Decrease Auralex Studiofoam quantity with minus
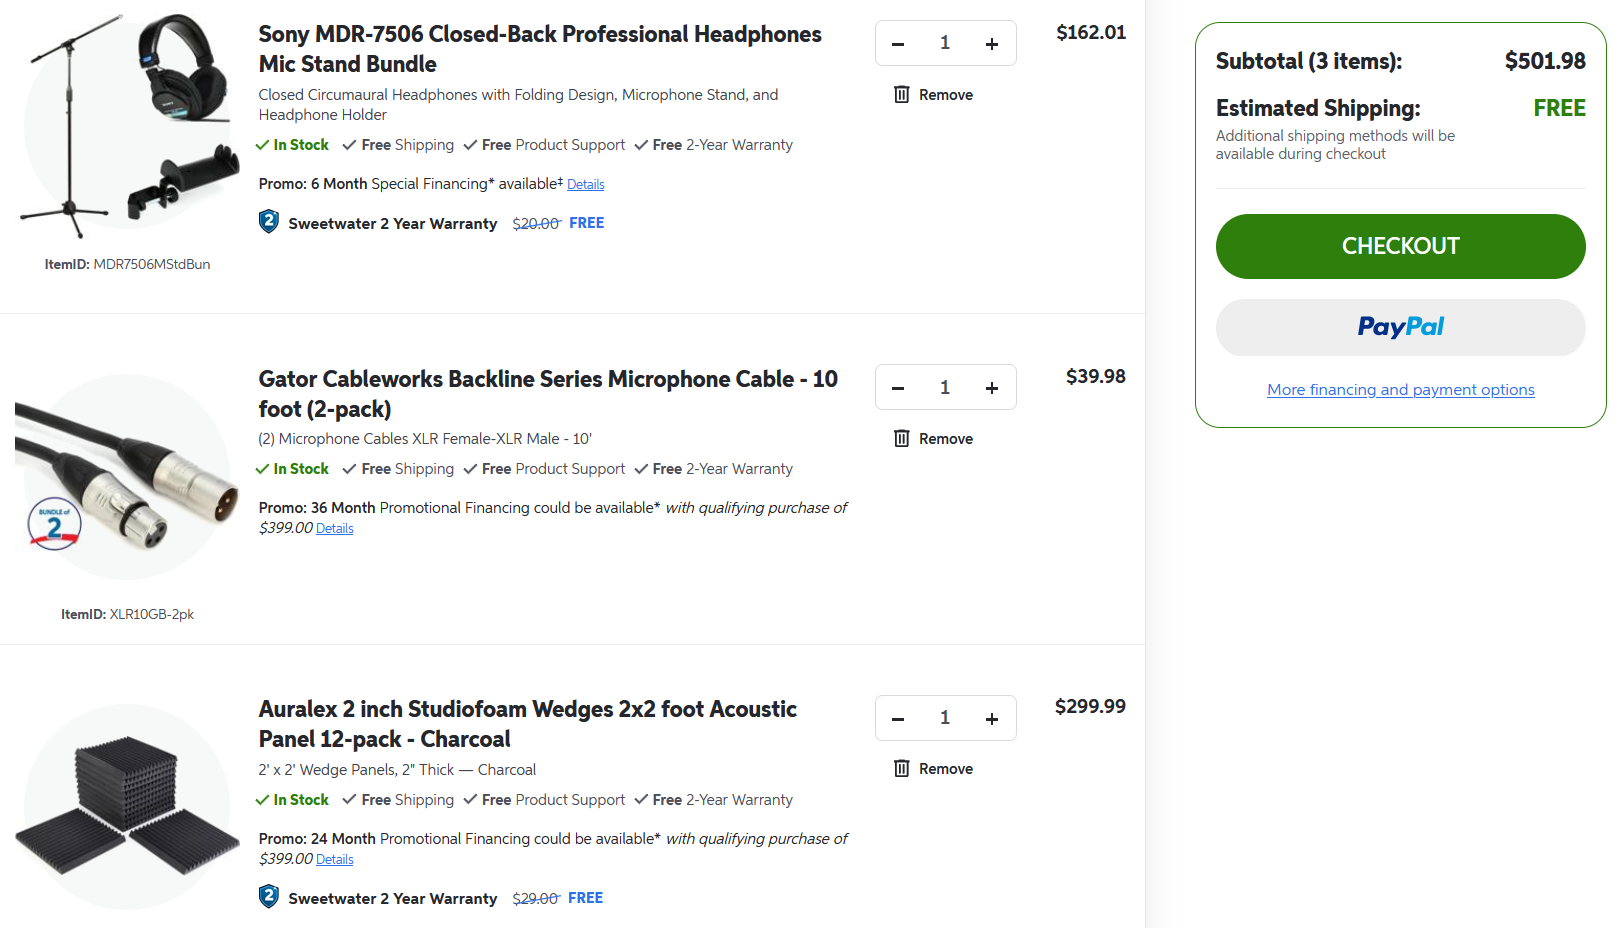 click(898, 719)
